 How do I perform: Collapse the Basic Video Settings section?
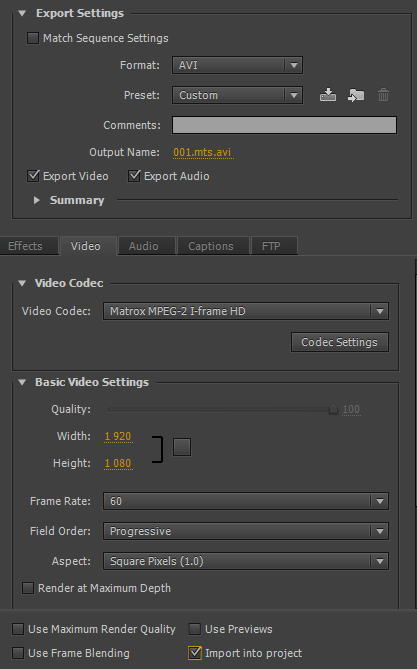pyautogui.click(x=22, y=382)
